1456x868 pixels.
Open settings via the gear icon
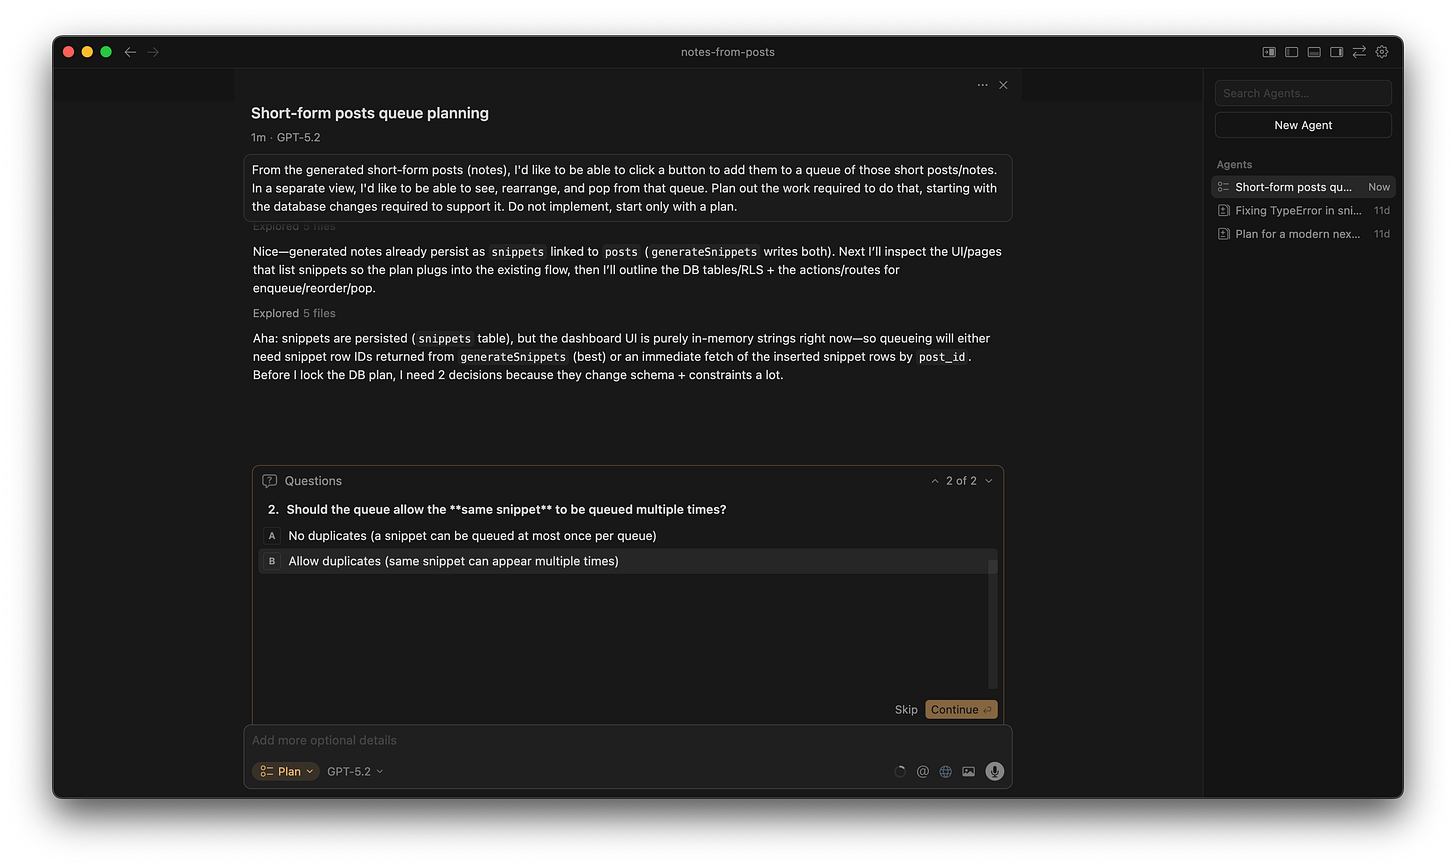click(1382, 51)
